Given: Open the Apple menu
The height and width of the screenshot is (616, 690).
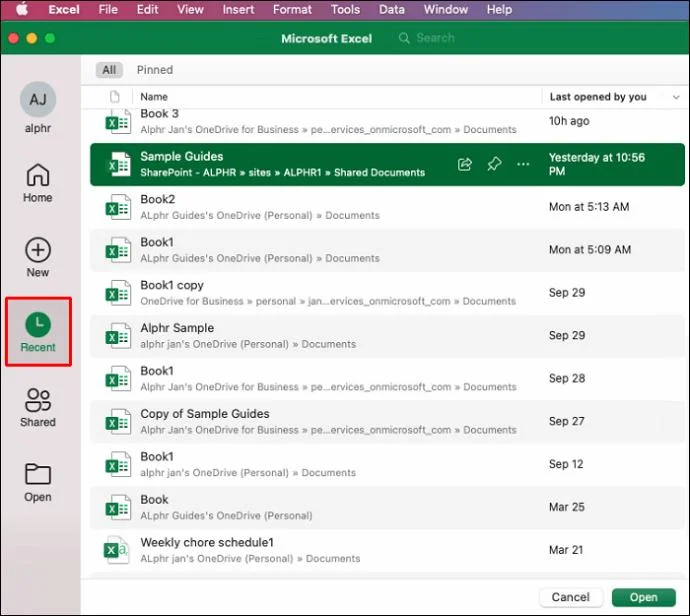Looking at the screenshot, I should tap(22, 9).
